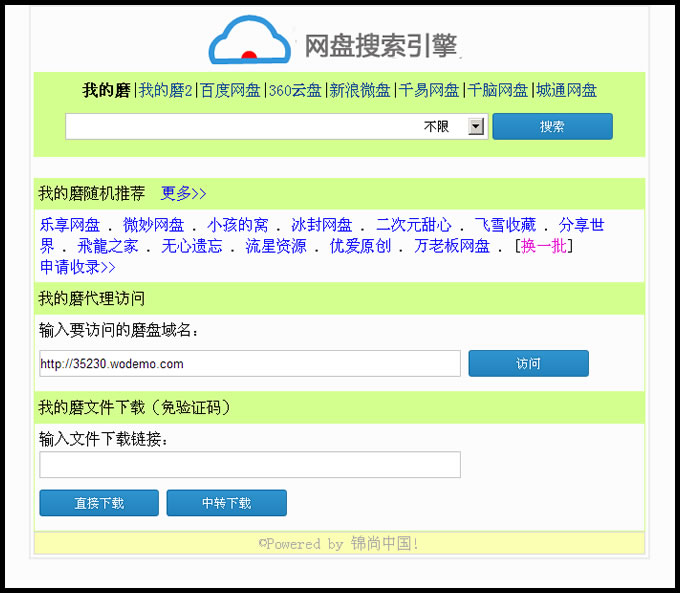The width and height of the screenshot is (680, 593).
Task: Open the 更多>> link
Action: (x=183, y=193)
